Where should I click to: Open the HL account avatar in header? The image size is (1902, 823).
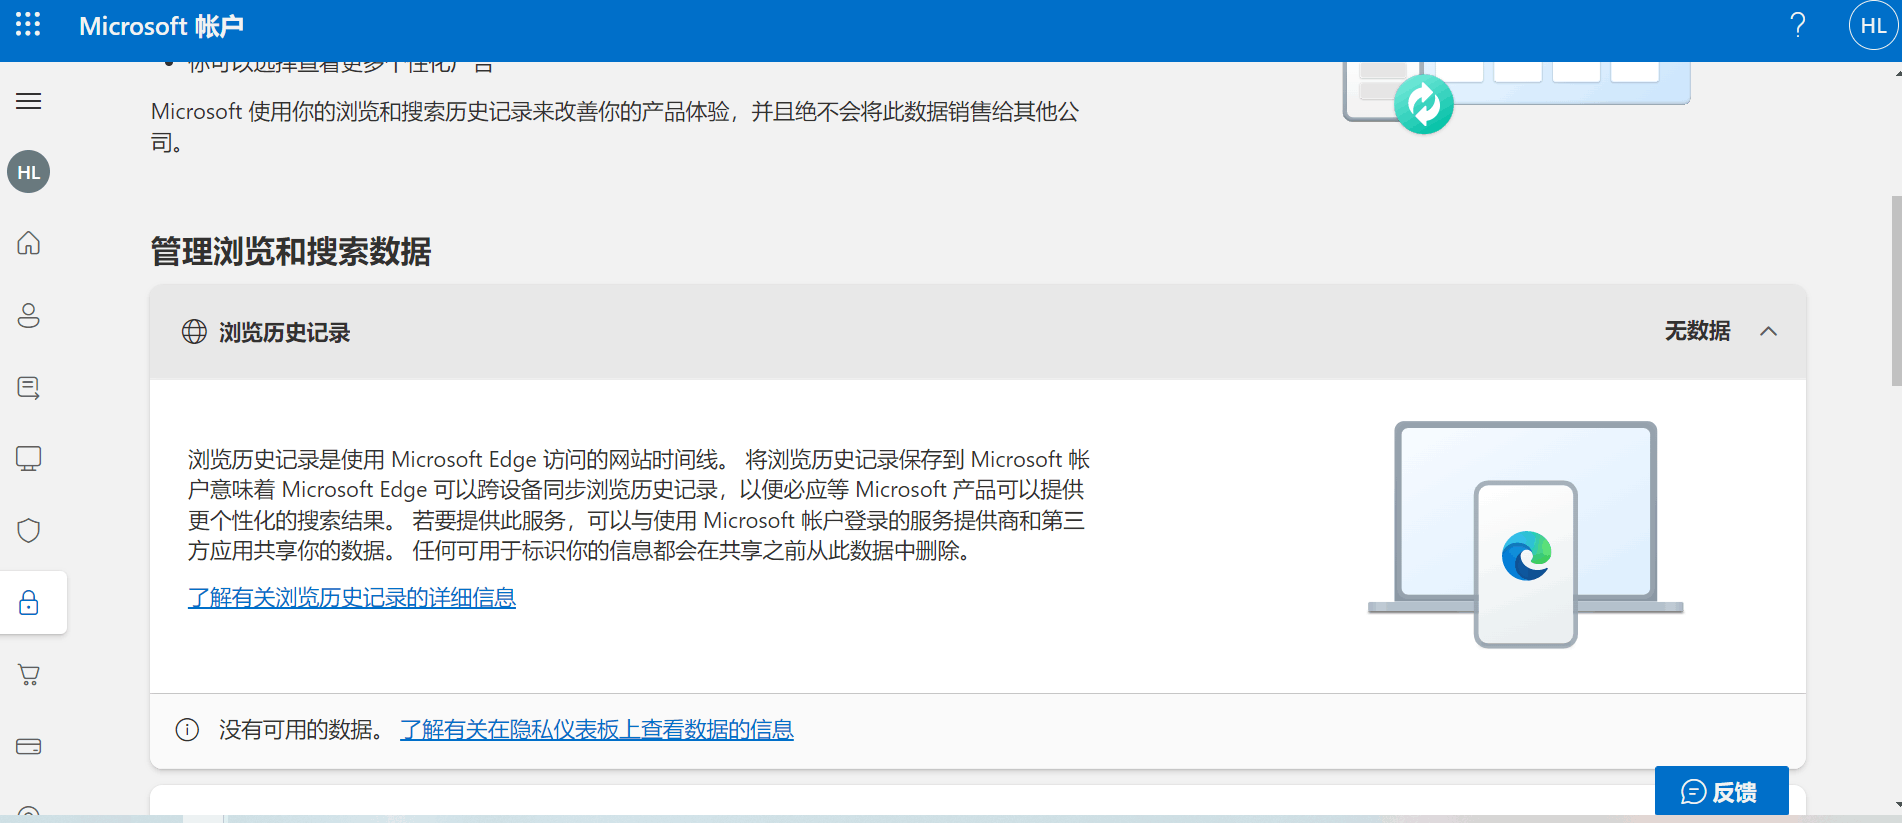[x=1873, y=26]
